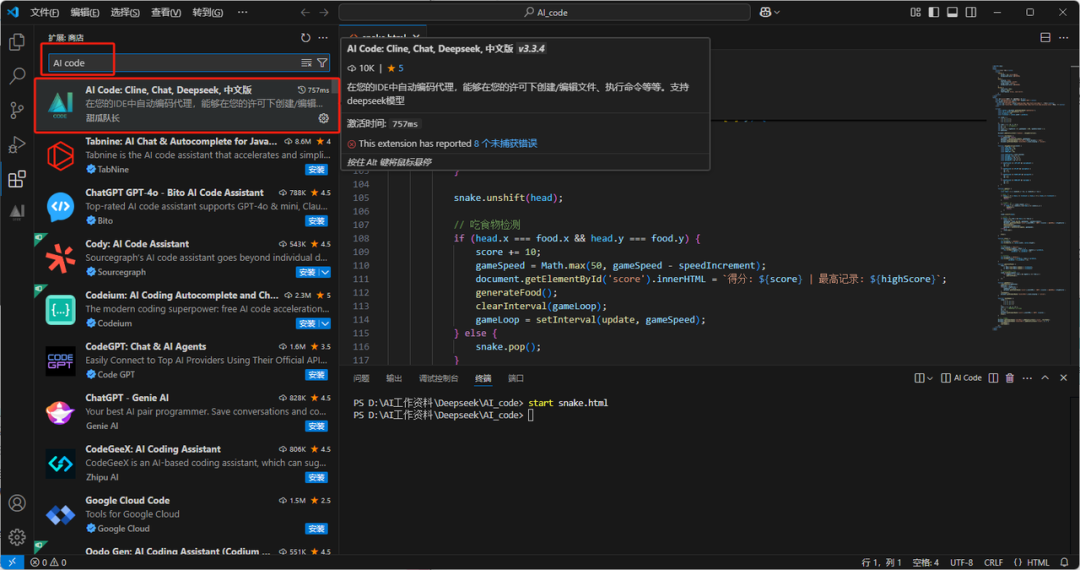The image size is (1080, 570).
Task: Go back with the navigation arrow
Action: pos(305,12)
